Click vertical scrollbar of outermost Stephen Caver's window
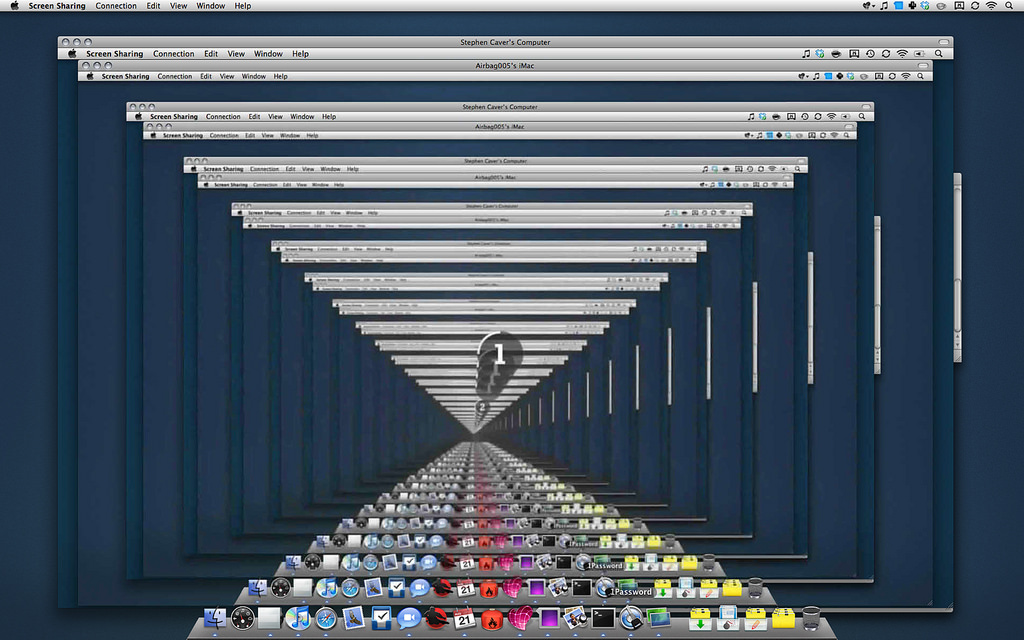The height and width of the screenshot is (640, 1024). [x=957, y=268]
